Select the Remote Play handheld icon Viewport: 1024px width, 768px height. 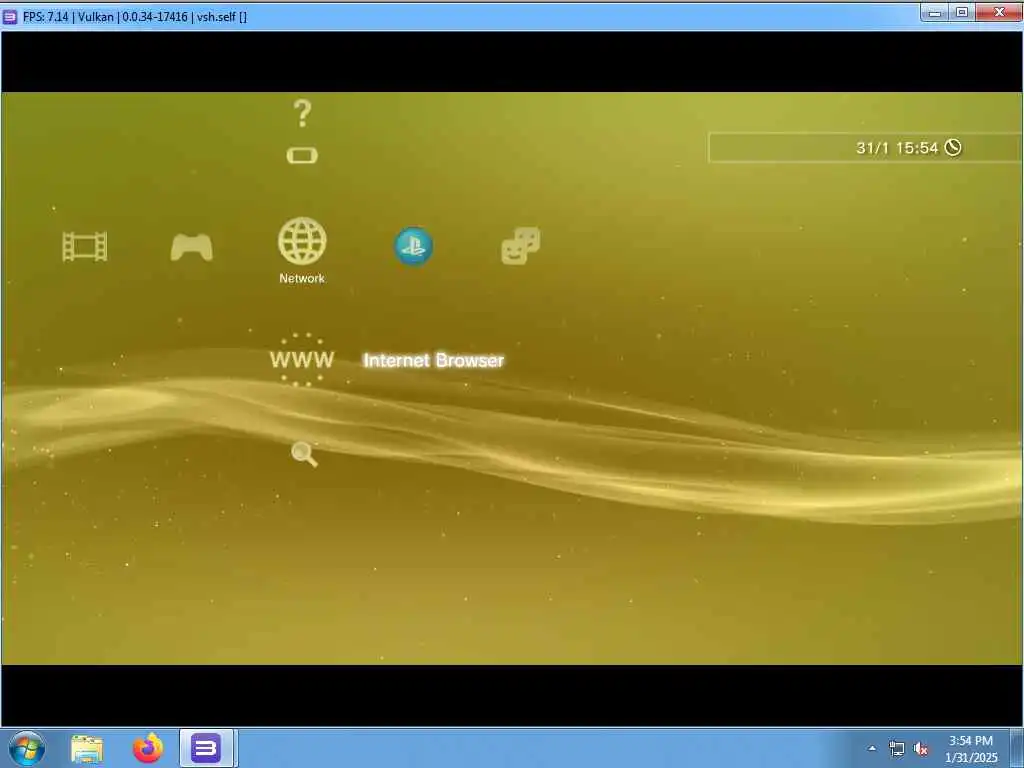[x=302, y=155]
